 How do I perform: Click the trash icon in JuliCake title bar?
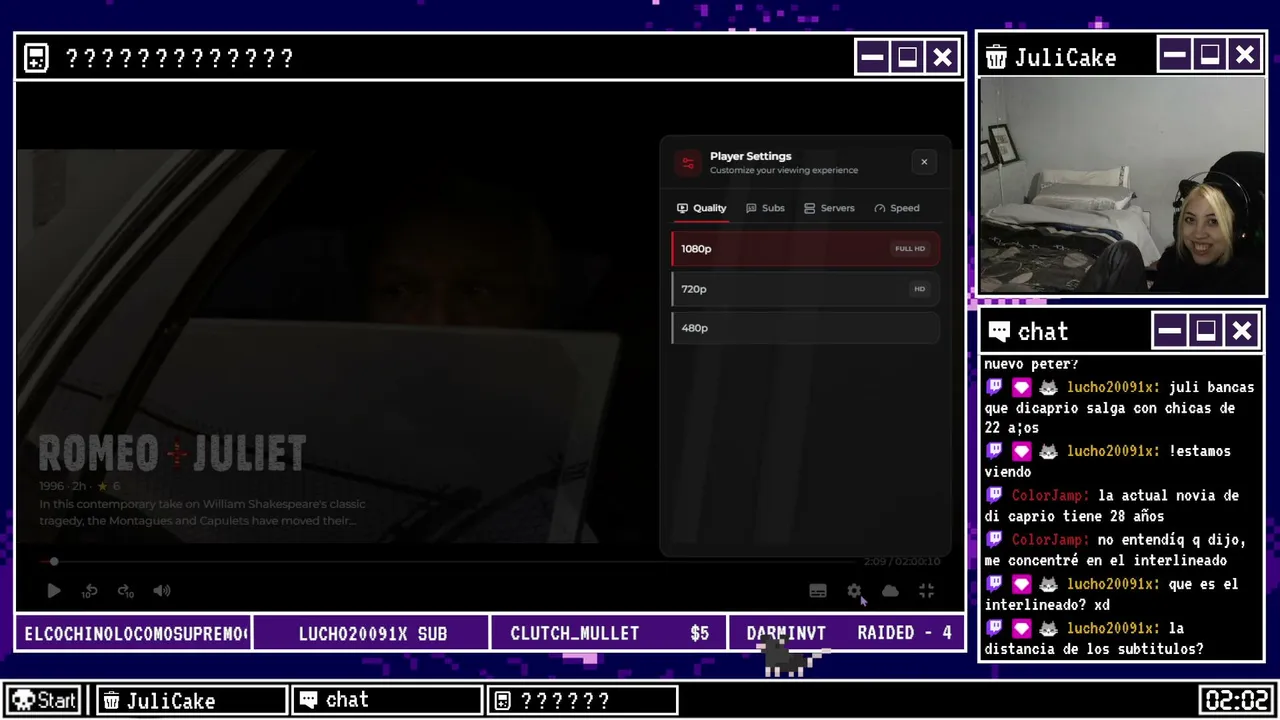tap(996, 57)
